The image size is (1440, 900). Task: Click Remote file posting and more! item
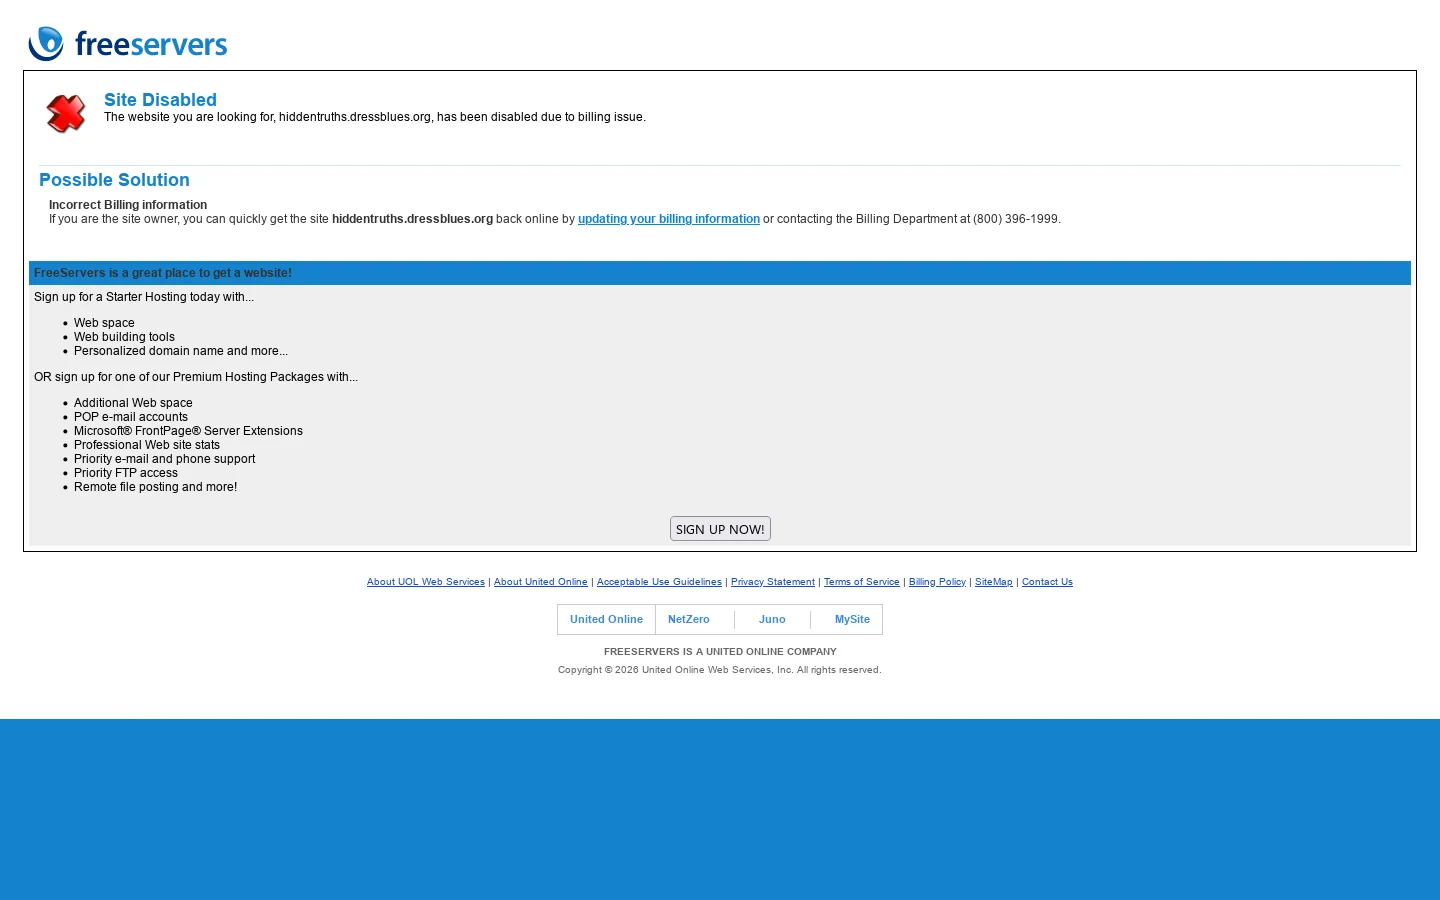click(156, 487)
